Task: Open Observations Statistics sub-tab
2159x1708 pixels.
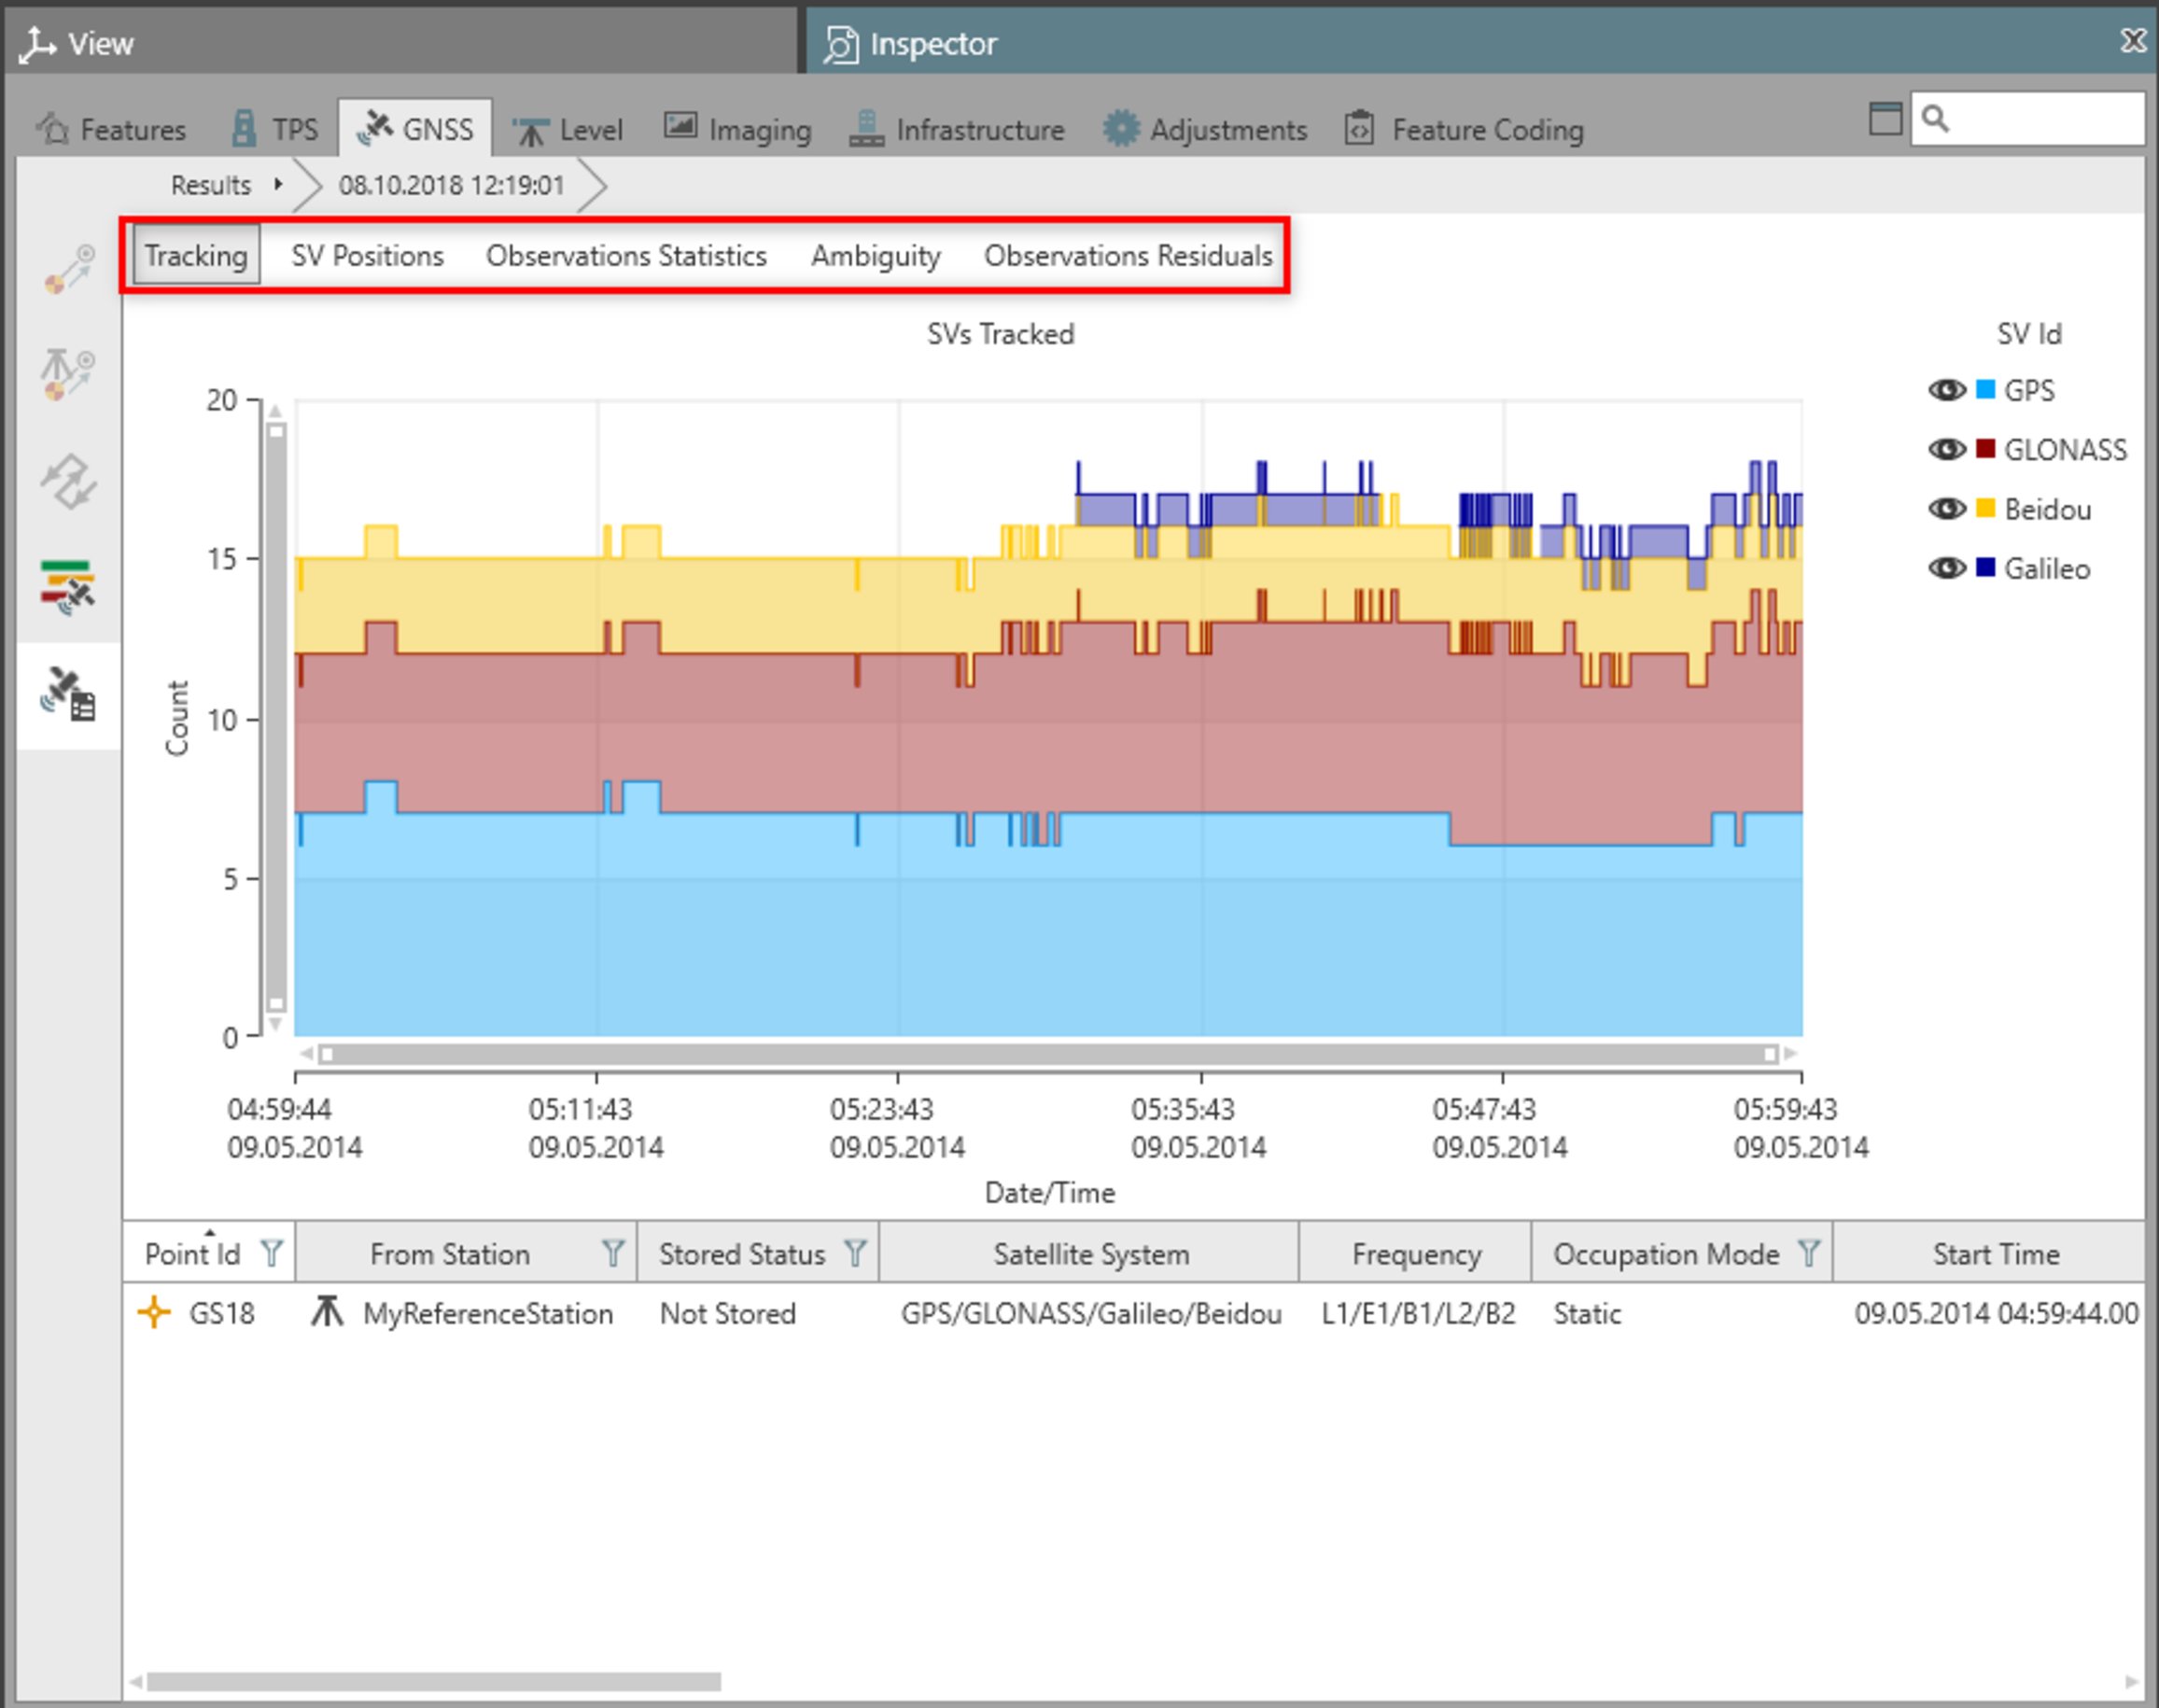Action: (x=626, y=255)
